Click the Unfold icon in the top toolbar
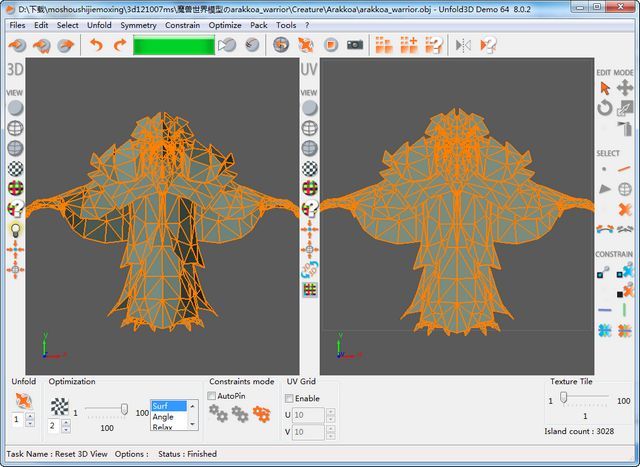The width and height of the screenshot is (640, 467). 306,44
